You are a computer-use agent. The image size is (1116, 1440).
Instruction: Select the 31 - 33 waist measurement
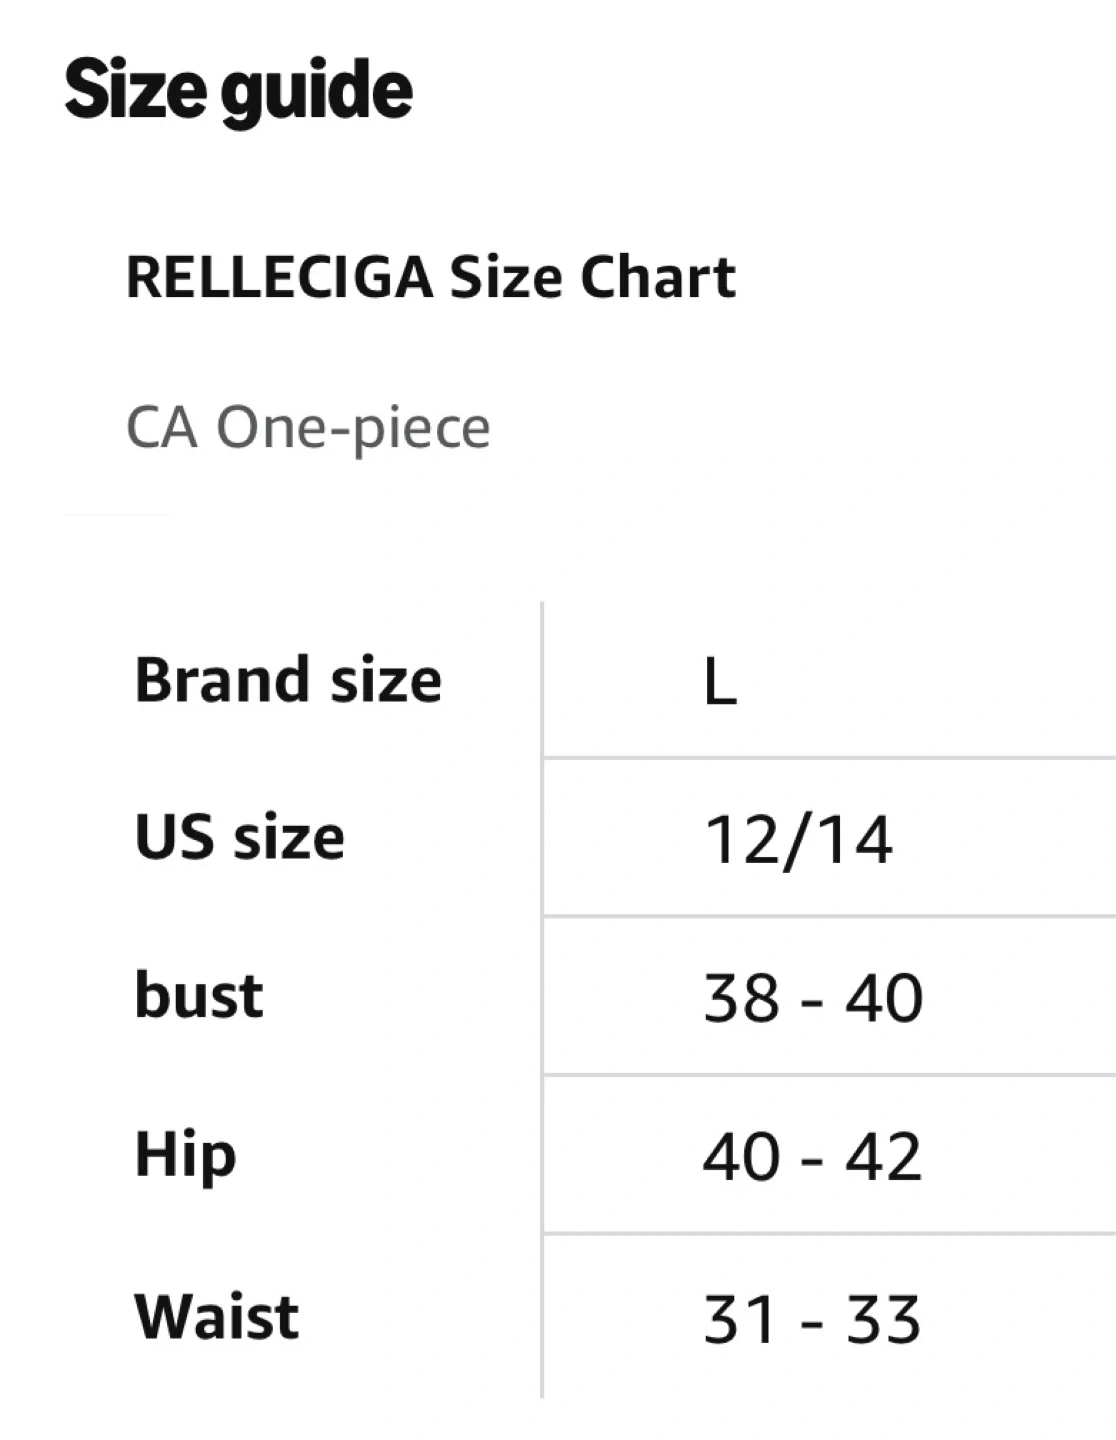click(812, 1319)
